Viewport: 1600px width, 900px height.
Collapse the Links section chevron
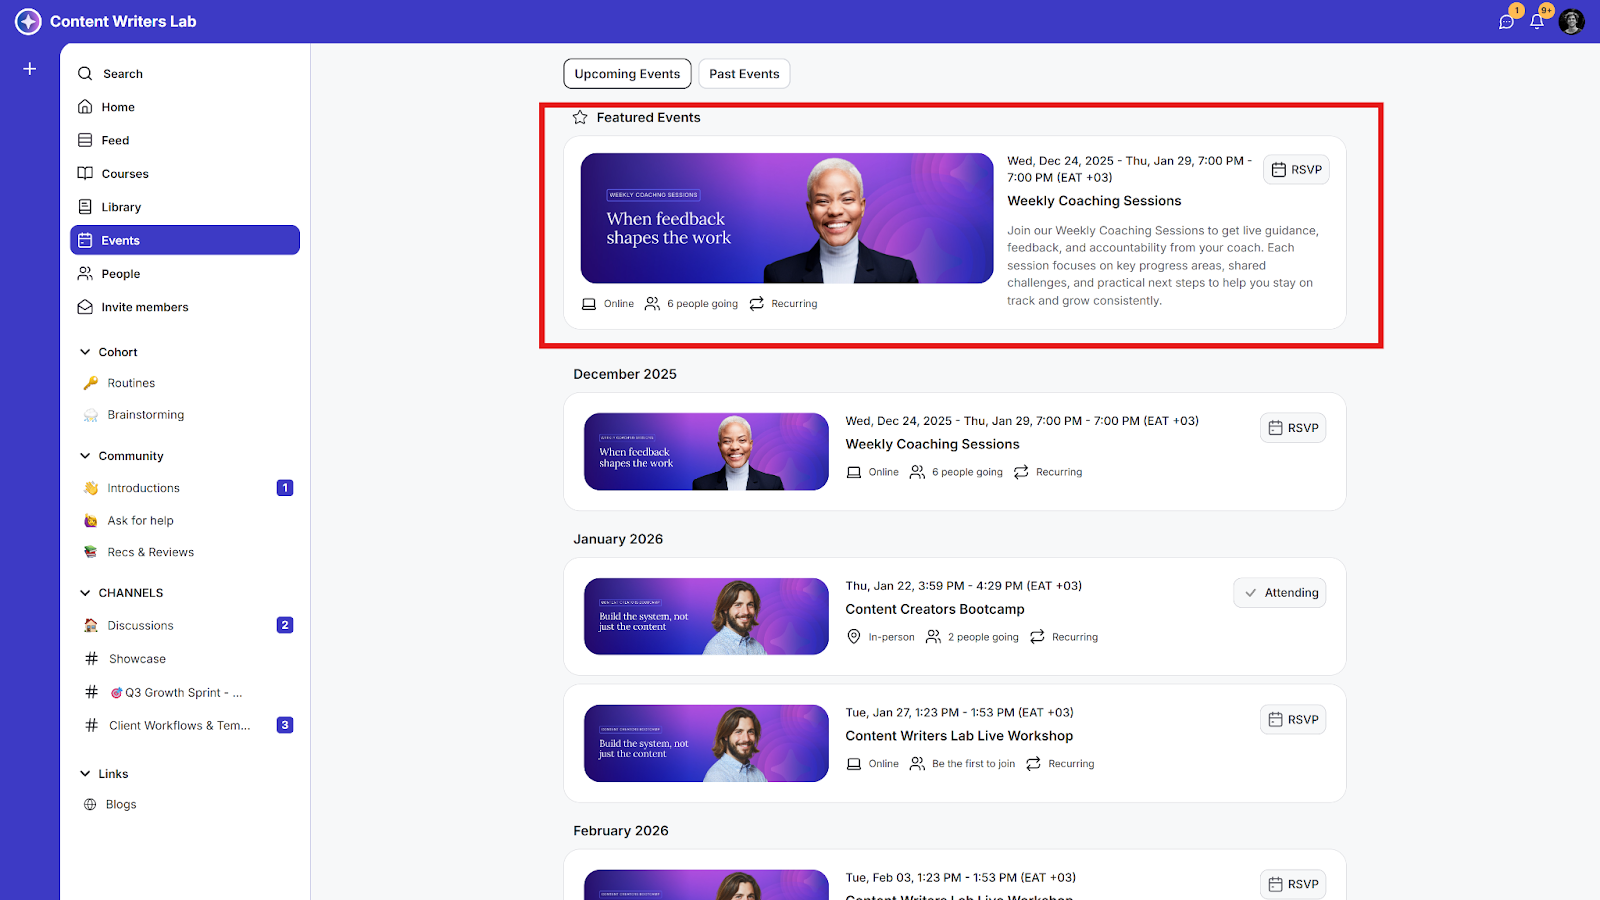point(85,774)
